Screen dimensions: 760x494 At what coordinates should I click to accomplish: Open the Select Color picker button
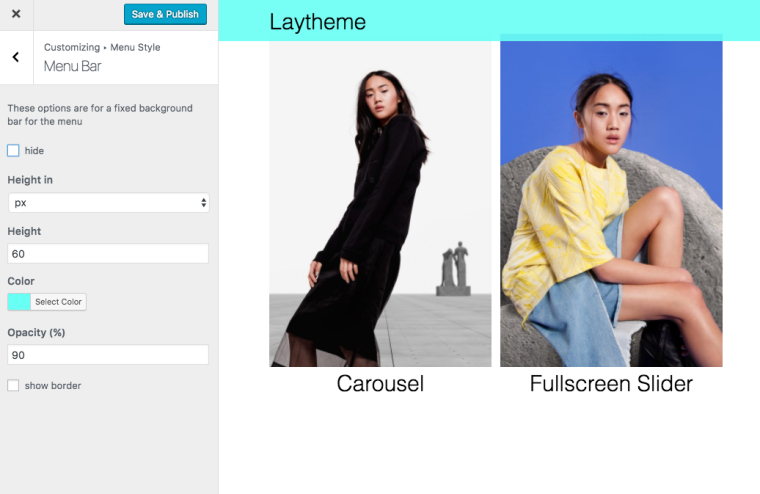(x=58, y=302)
